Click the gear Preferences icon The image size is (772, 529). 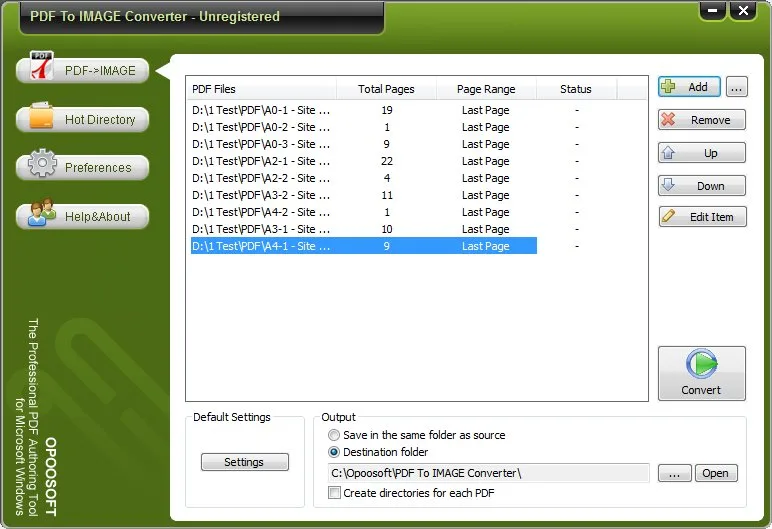pos(42,163)
